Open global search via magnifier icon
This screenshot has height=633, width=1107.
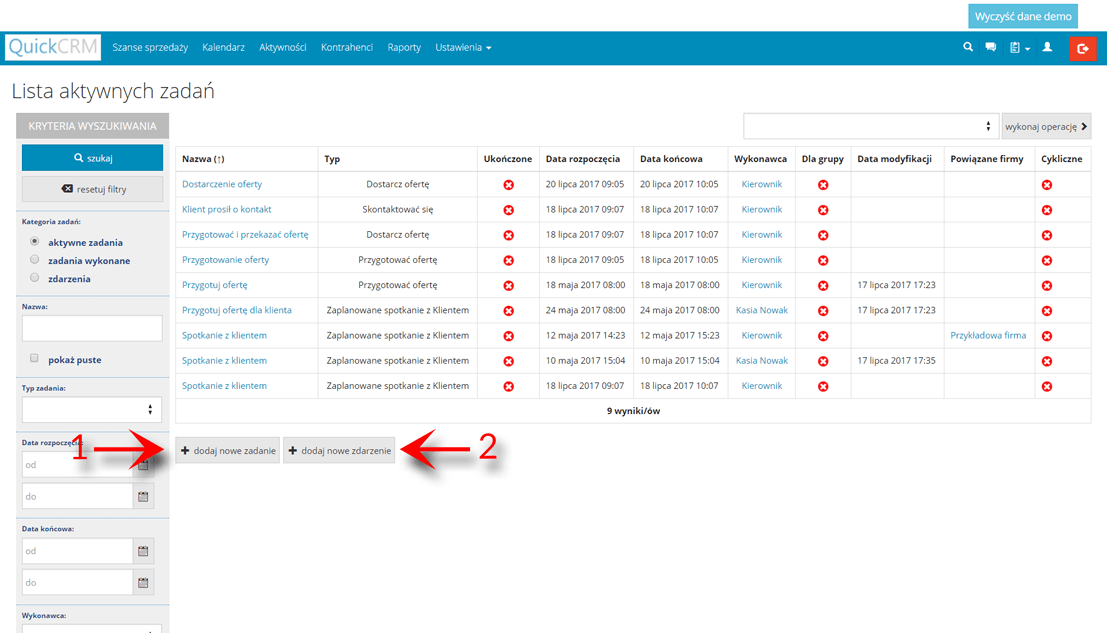coord(966,47)
